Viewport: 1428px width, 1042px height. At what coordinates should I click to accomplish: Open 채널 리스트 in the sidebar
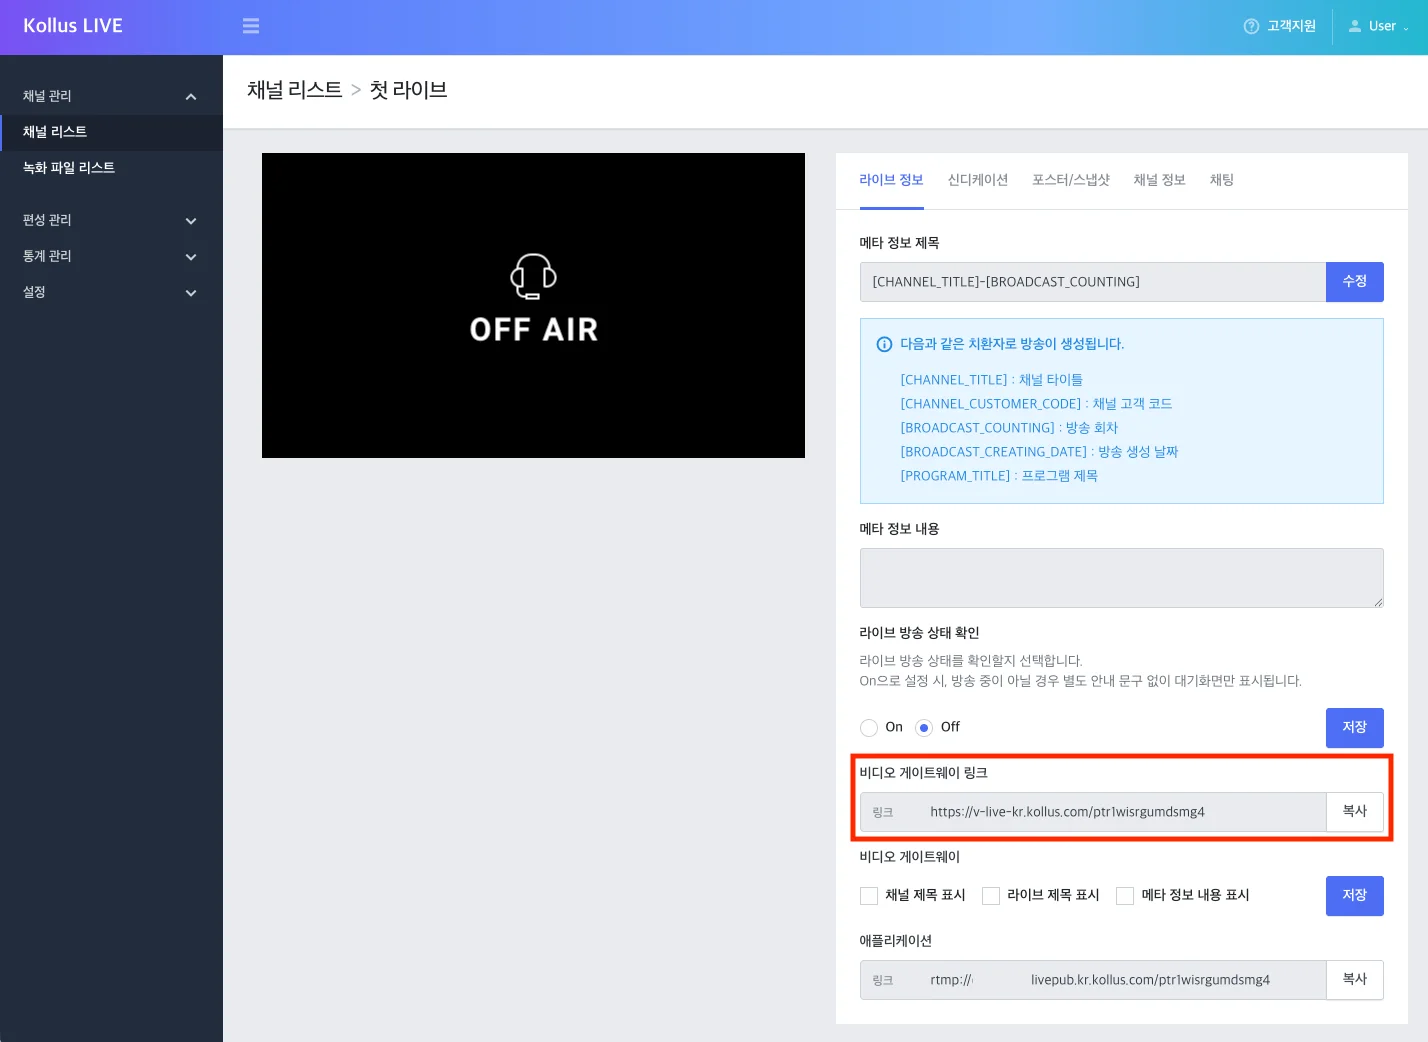click(x=111, y=132)
